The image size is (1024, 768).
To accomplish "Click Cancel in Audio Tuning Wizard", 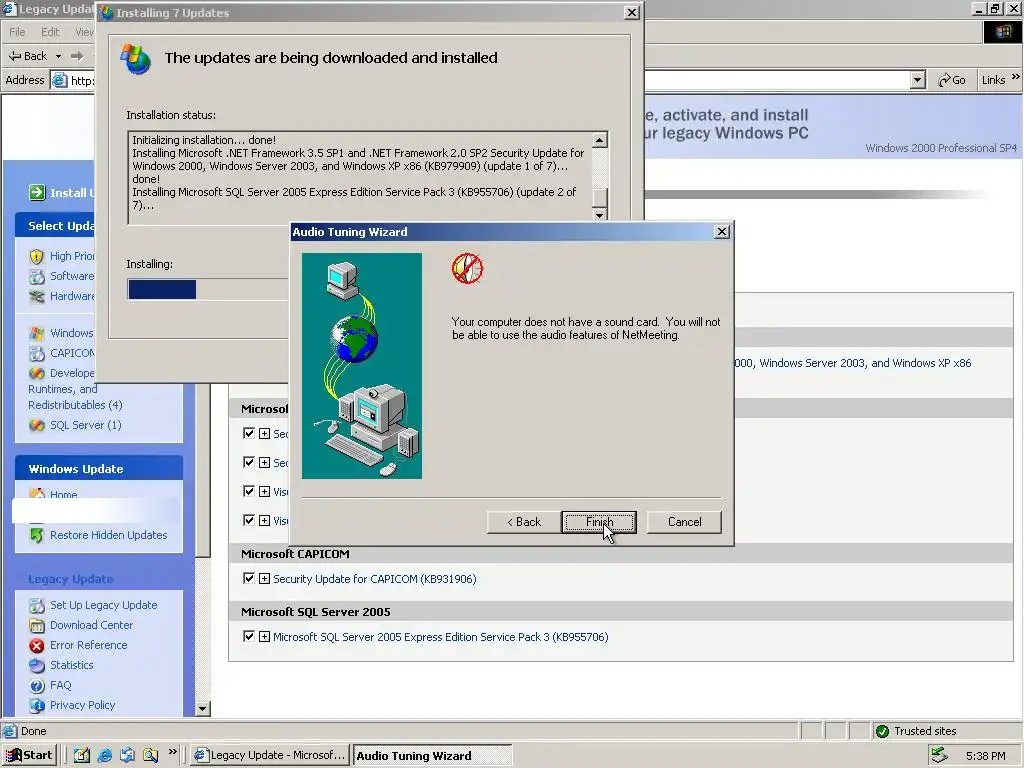I will [684, 522].
